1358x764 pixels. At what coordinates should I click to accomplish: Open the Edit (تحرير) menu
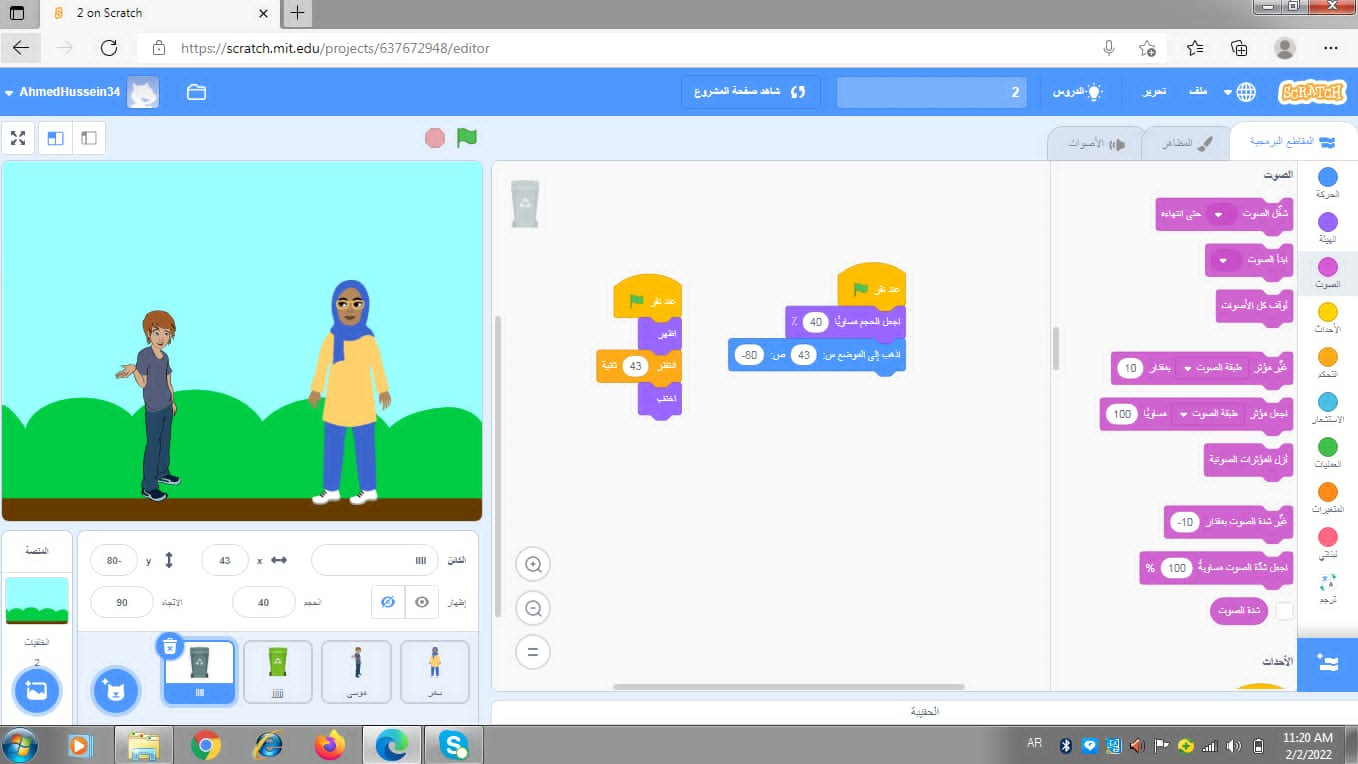pos(1154,92)
